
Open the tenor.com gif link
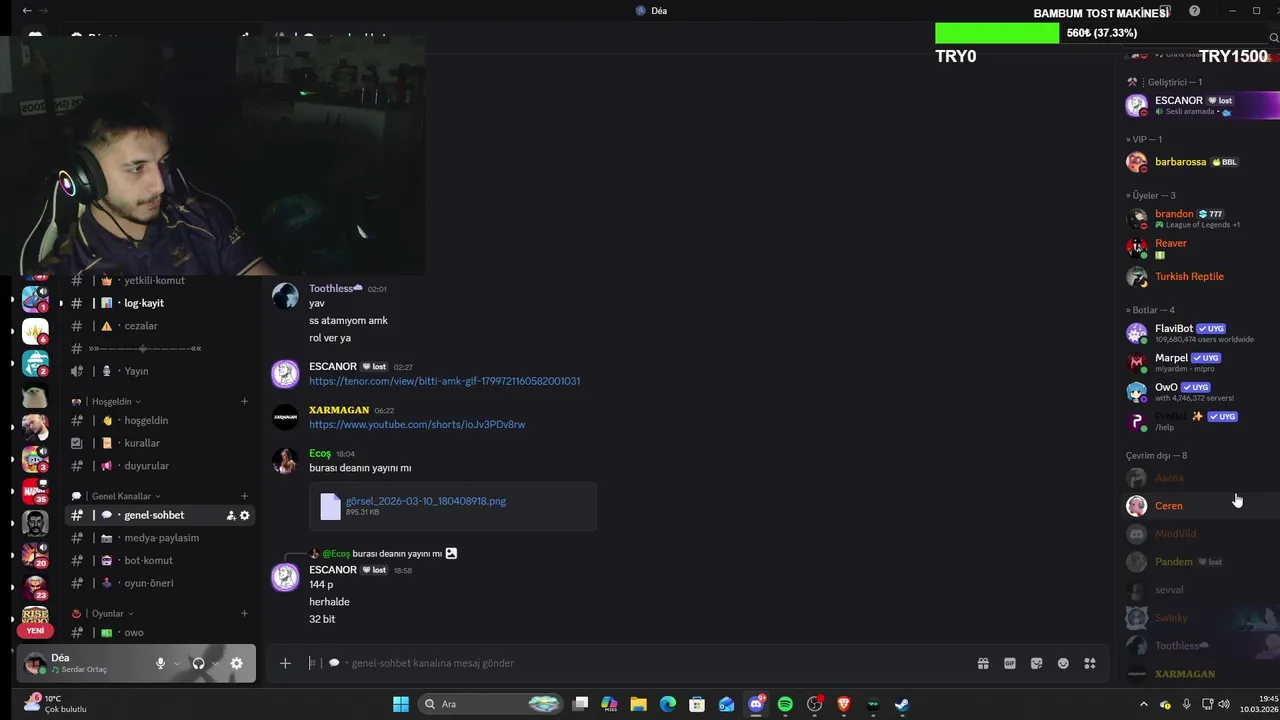(x=444, y=381)
